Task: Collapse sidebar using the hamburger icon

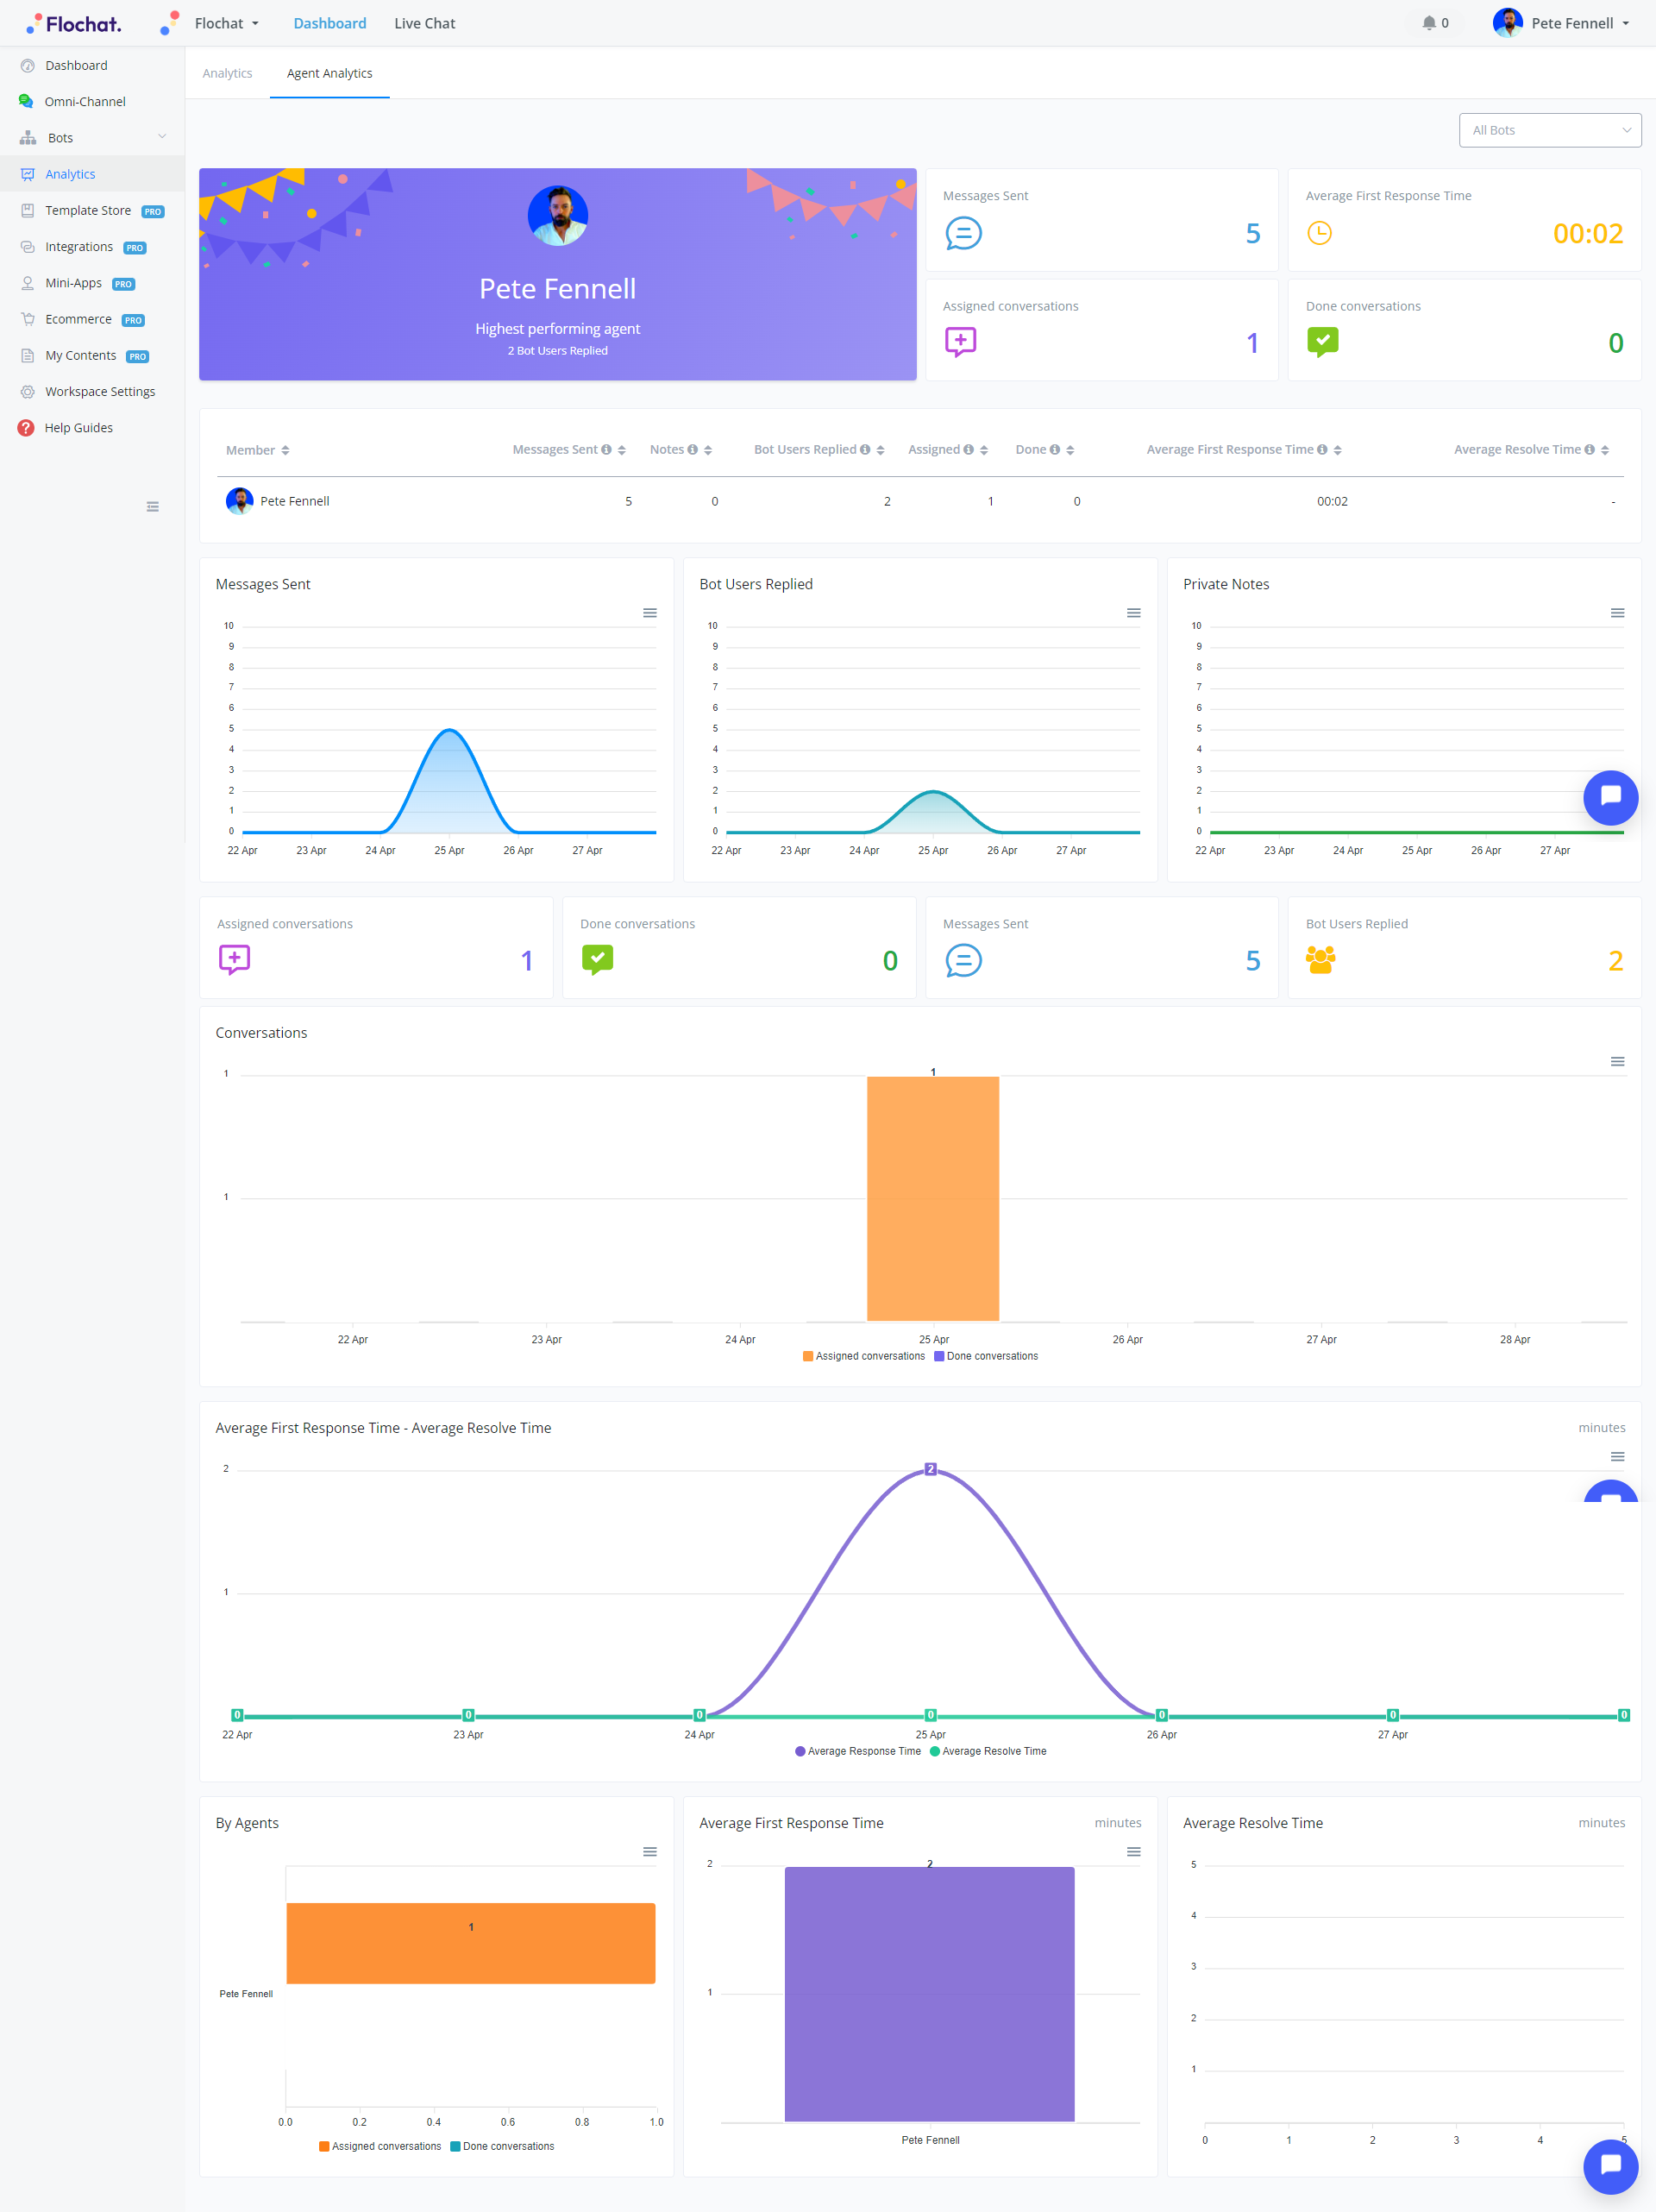Action: coord(153,507)
